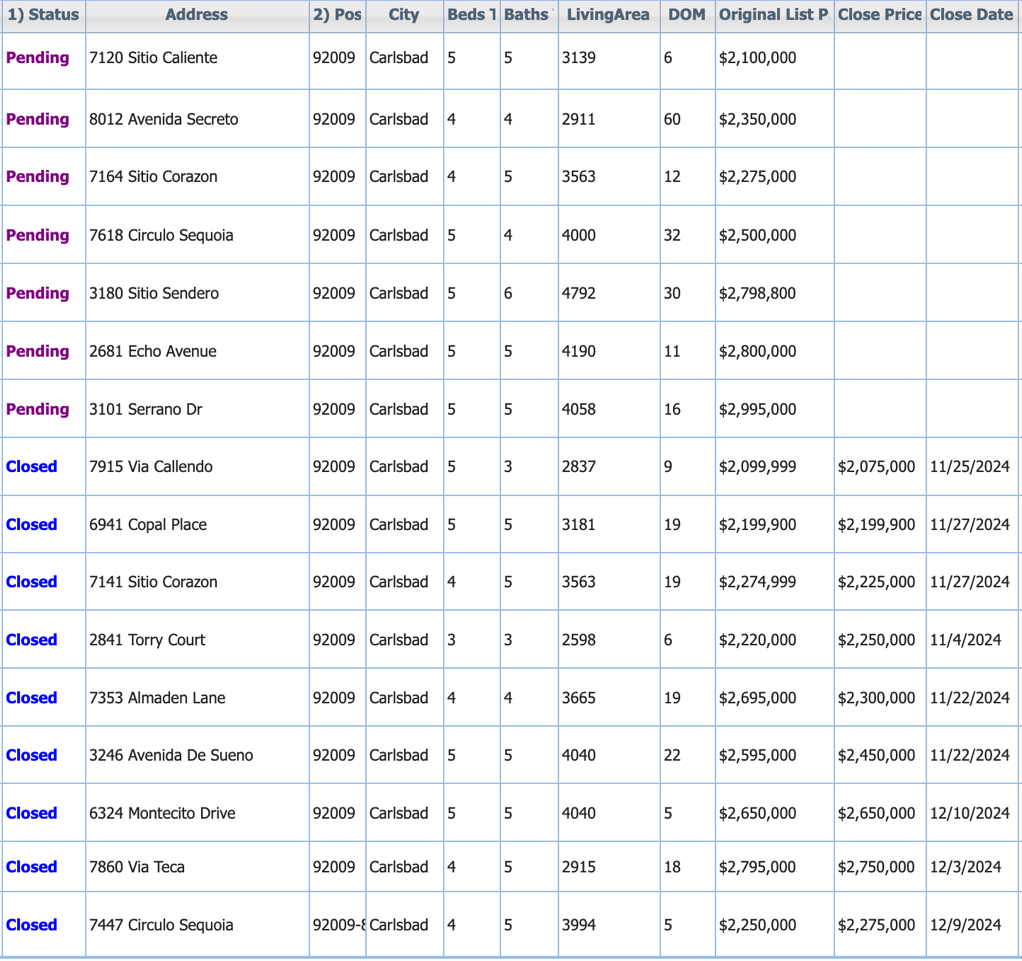Screen dimensions: 1022x961
Task: Click close price $2,275,000
Action: click(x=876, y=925)
